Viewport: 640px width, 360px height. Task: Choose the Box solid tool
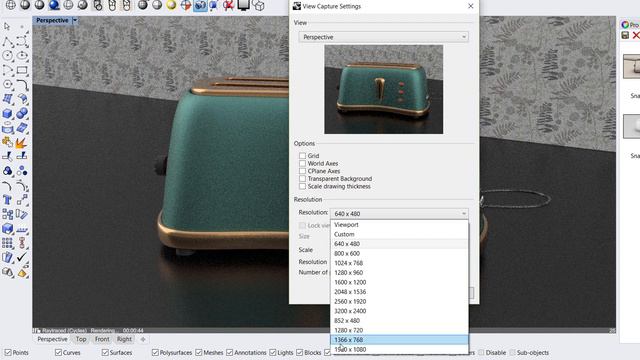[x=7, y=113]
